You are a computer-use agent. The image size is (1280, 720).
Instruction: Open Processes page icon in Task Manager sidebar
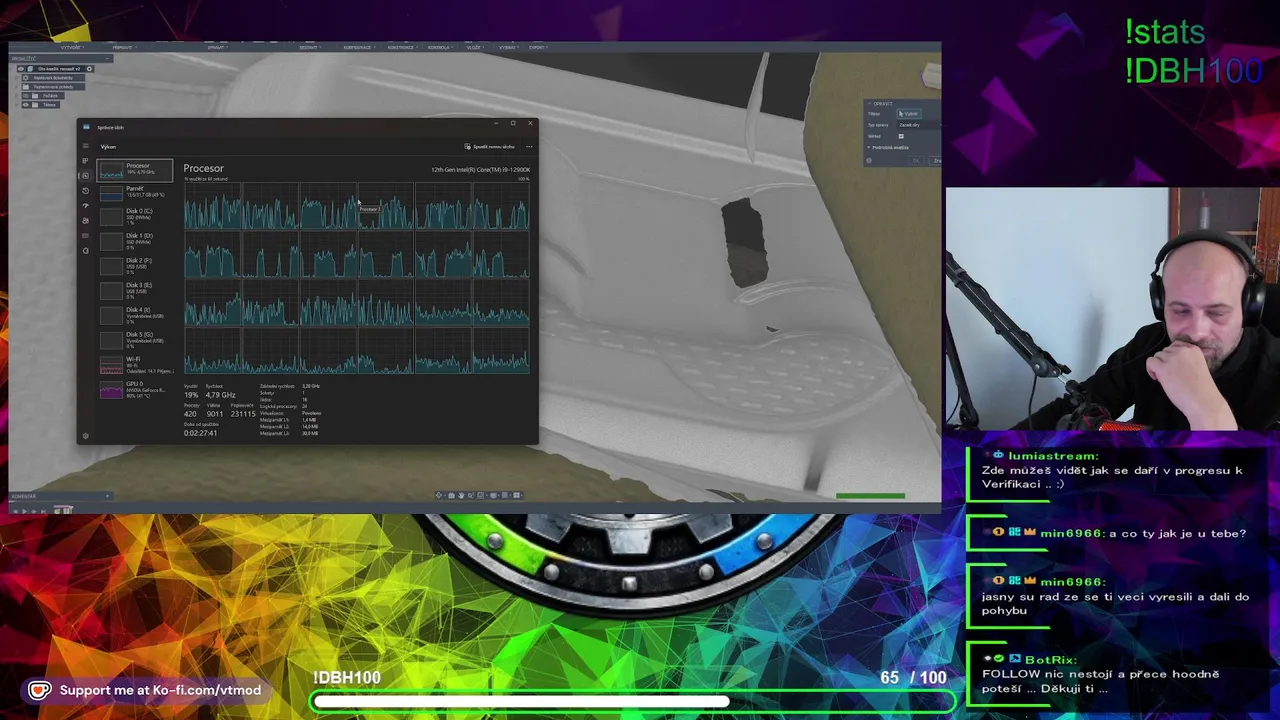coord(85,161)
